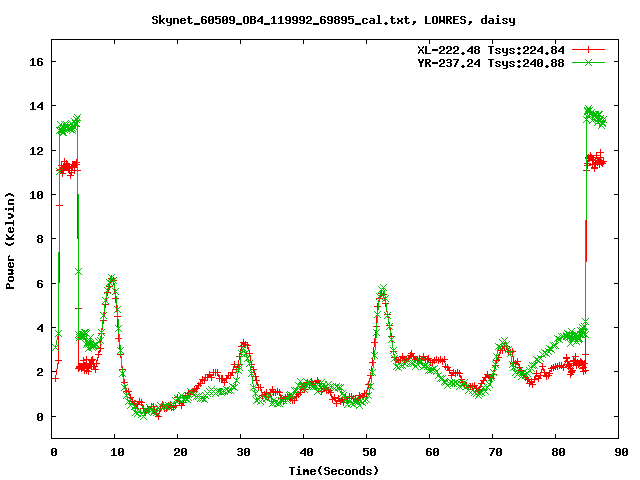Click the red XL legend line sample
The width and height of the screenshot is (640, 480).
(x=588, y=50)
